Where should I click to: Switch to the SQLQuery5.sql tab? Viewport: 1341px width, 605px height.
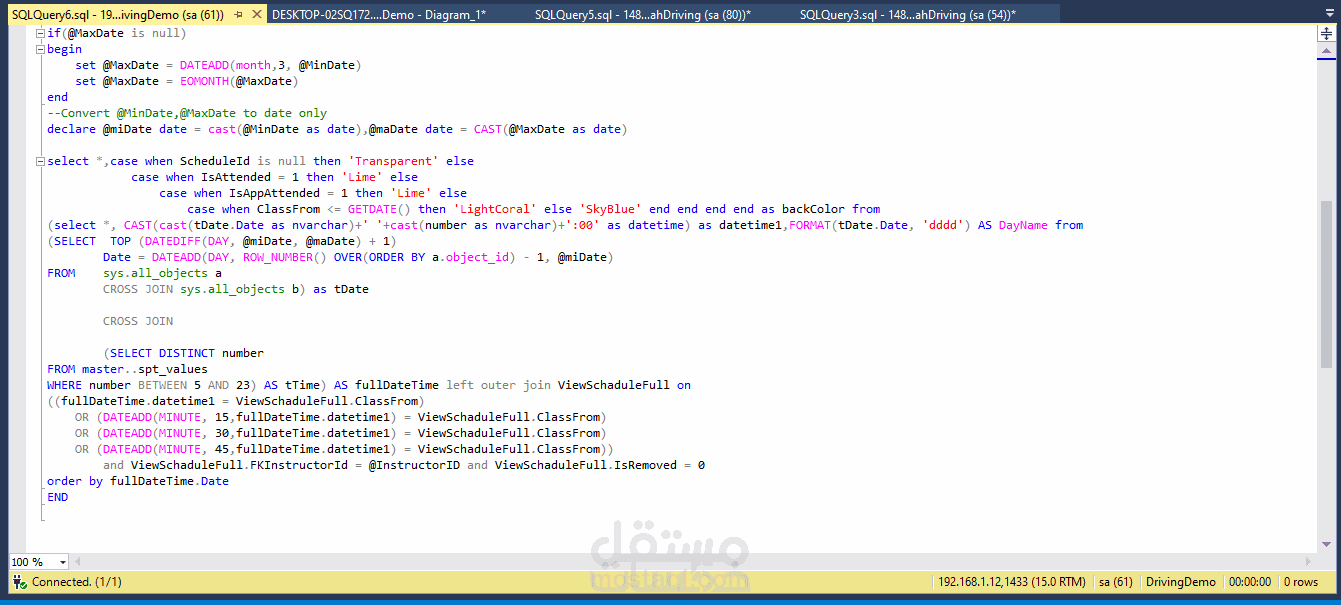pos(642,15)
